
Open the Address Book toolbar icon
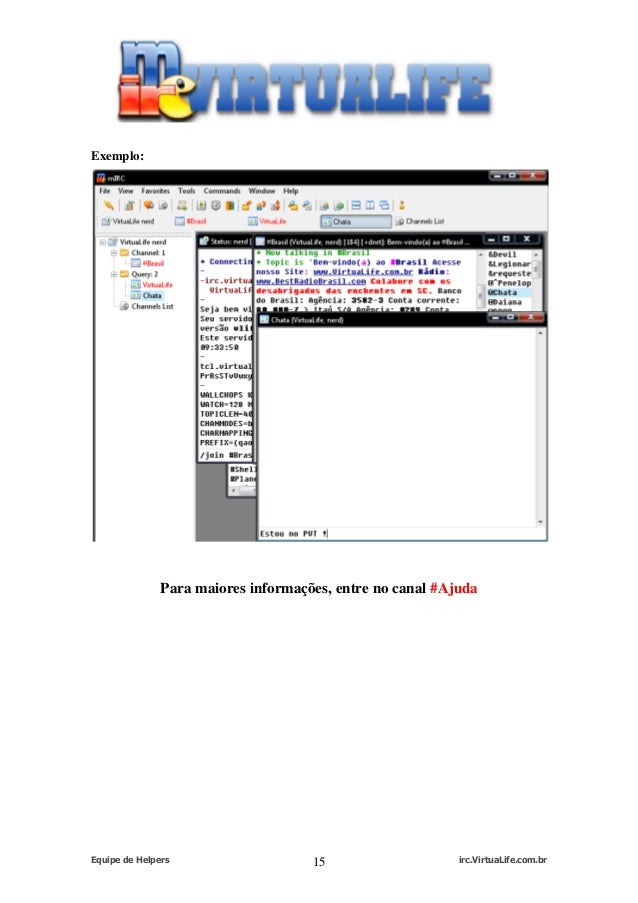(202, 205)
